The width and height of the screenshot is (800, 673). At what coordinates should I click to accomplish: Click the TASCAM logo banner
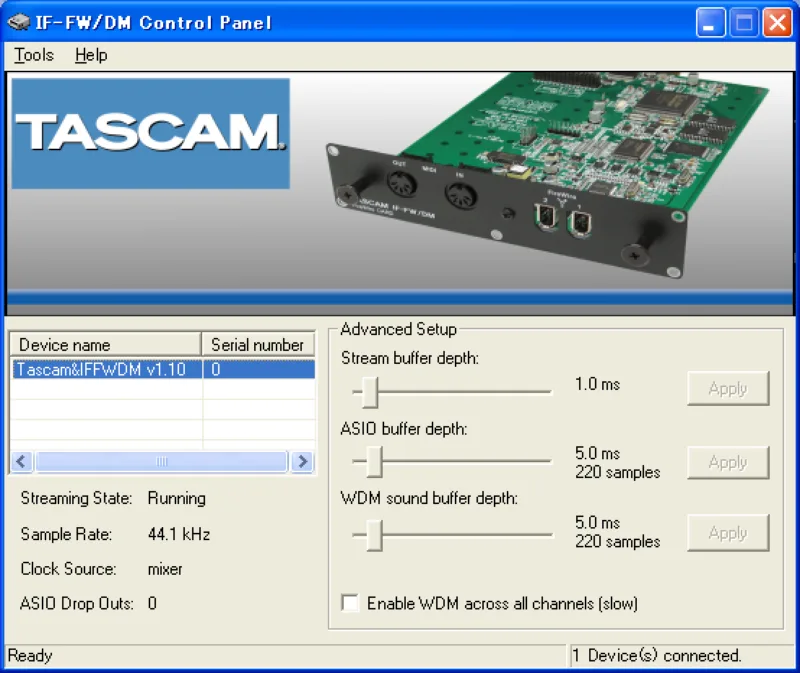151,133
